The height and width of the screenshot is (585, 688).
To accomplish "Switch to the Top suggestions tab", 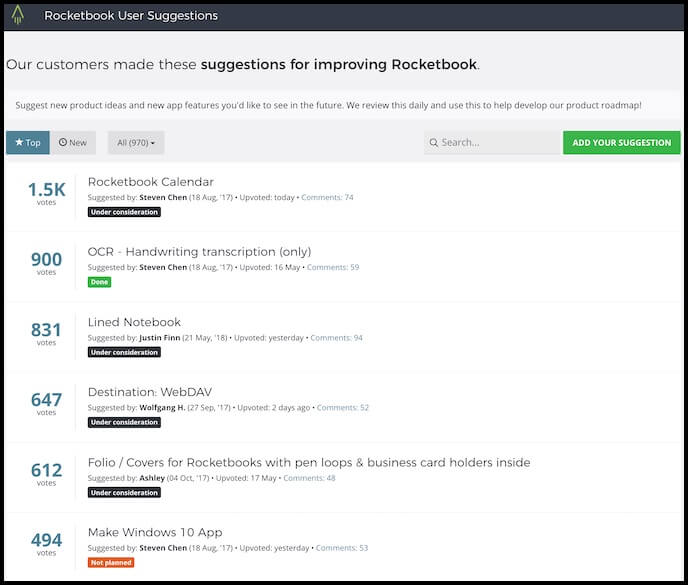I will [28, 143].
